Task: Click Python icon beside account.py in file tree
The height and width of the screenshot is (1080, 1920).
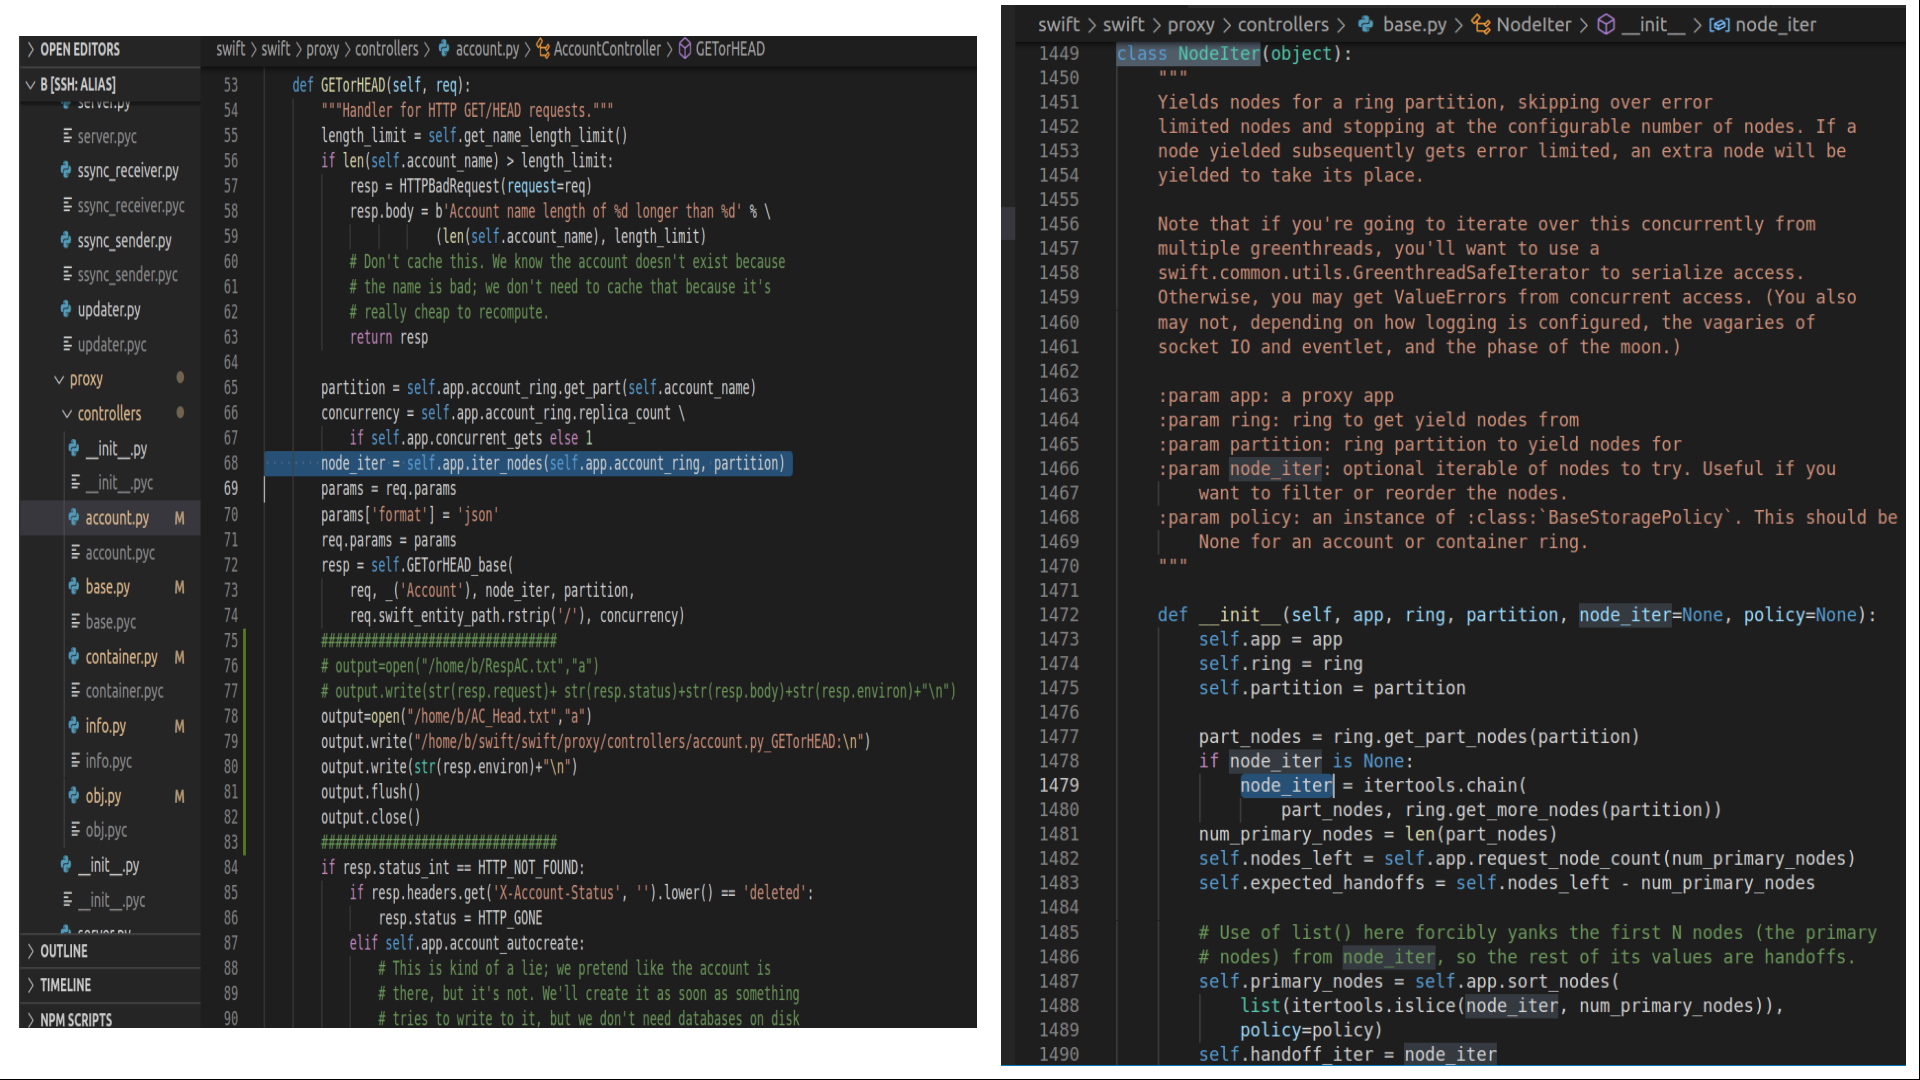Action: (73, 518)
